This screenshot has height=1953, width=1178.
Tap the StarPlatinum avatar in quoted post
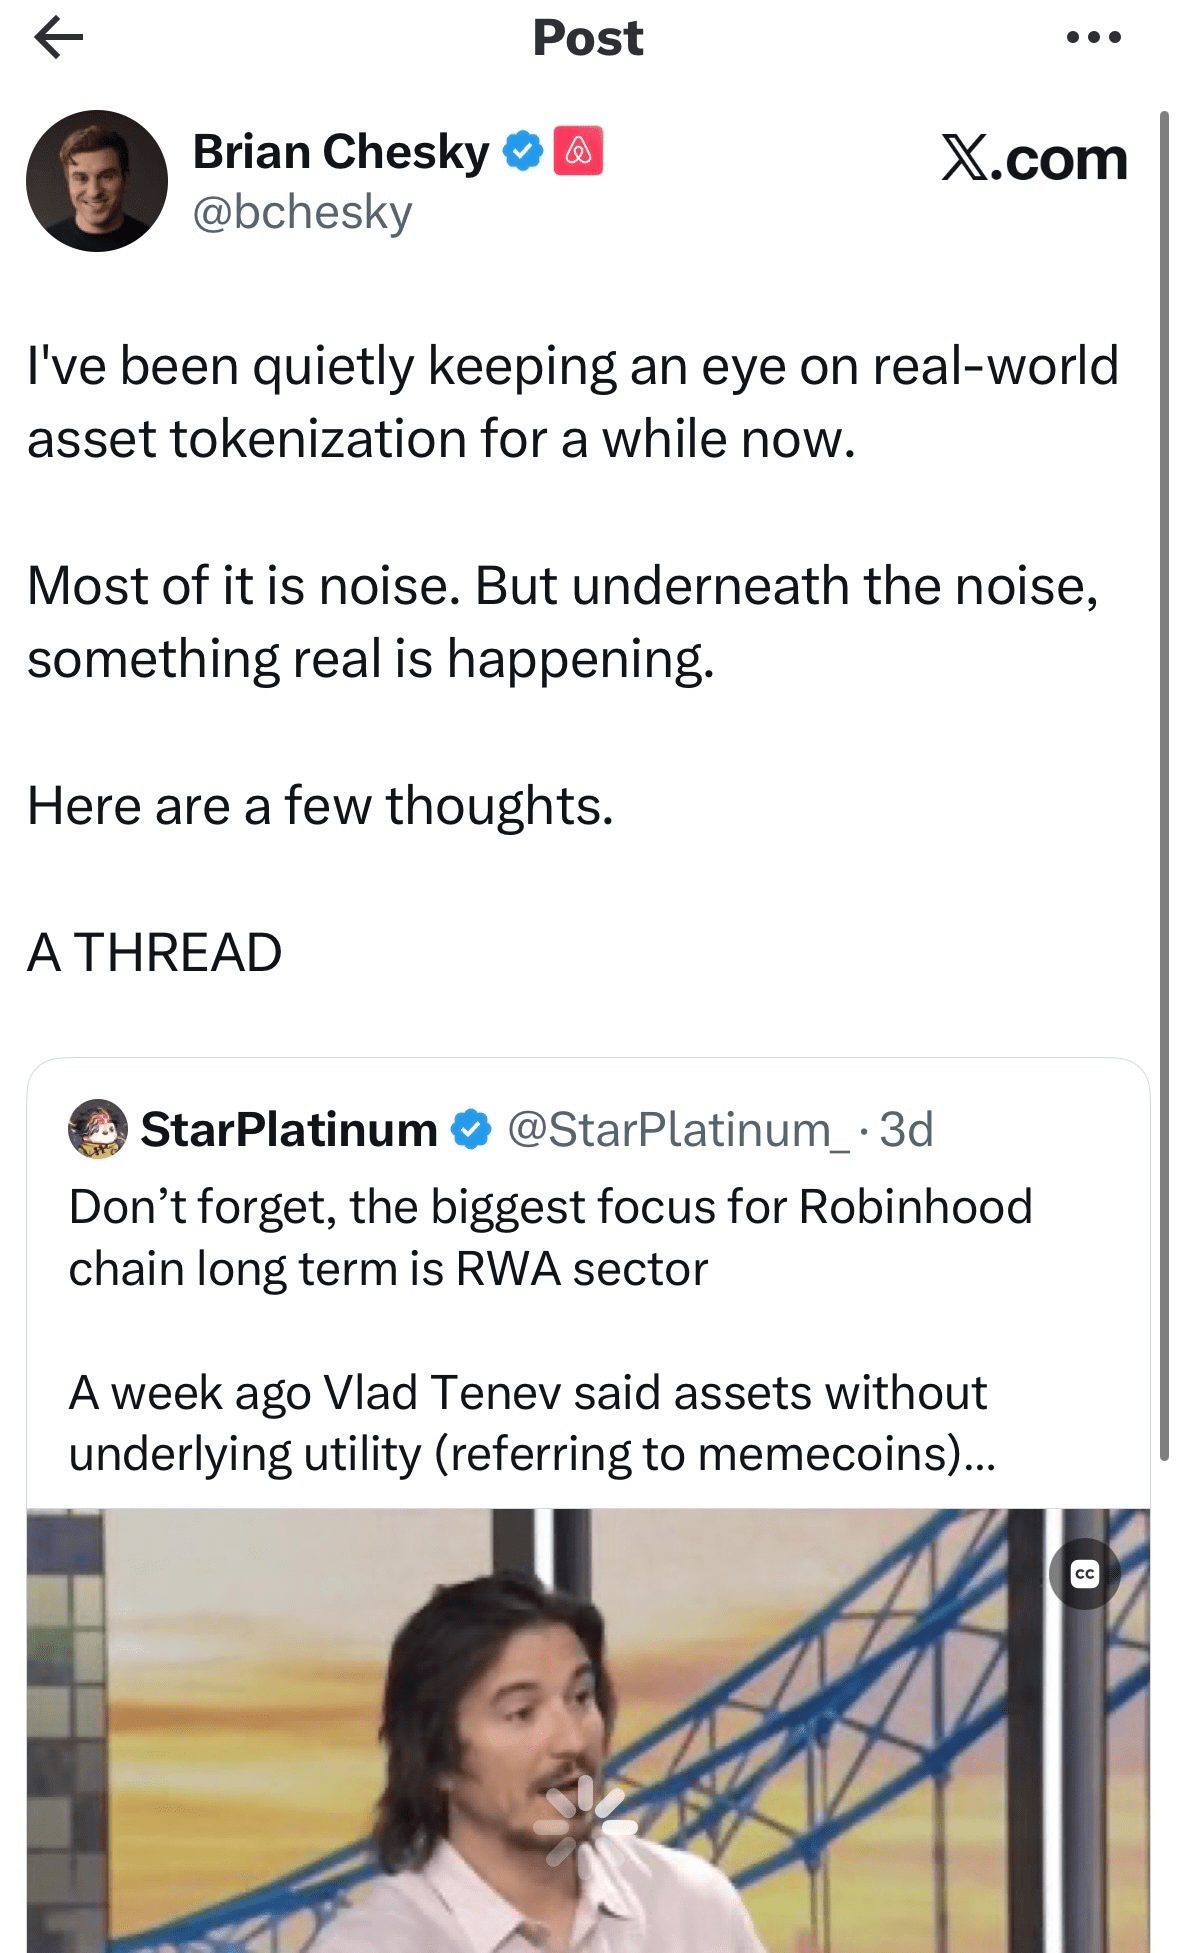click(x=97, y=1129)
